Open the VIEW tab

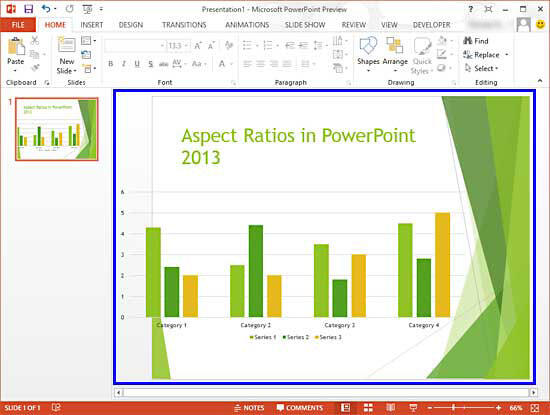389,25
